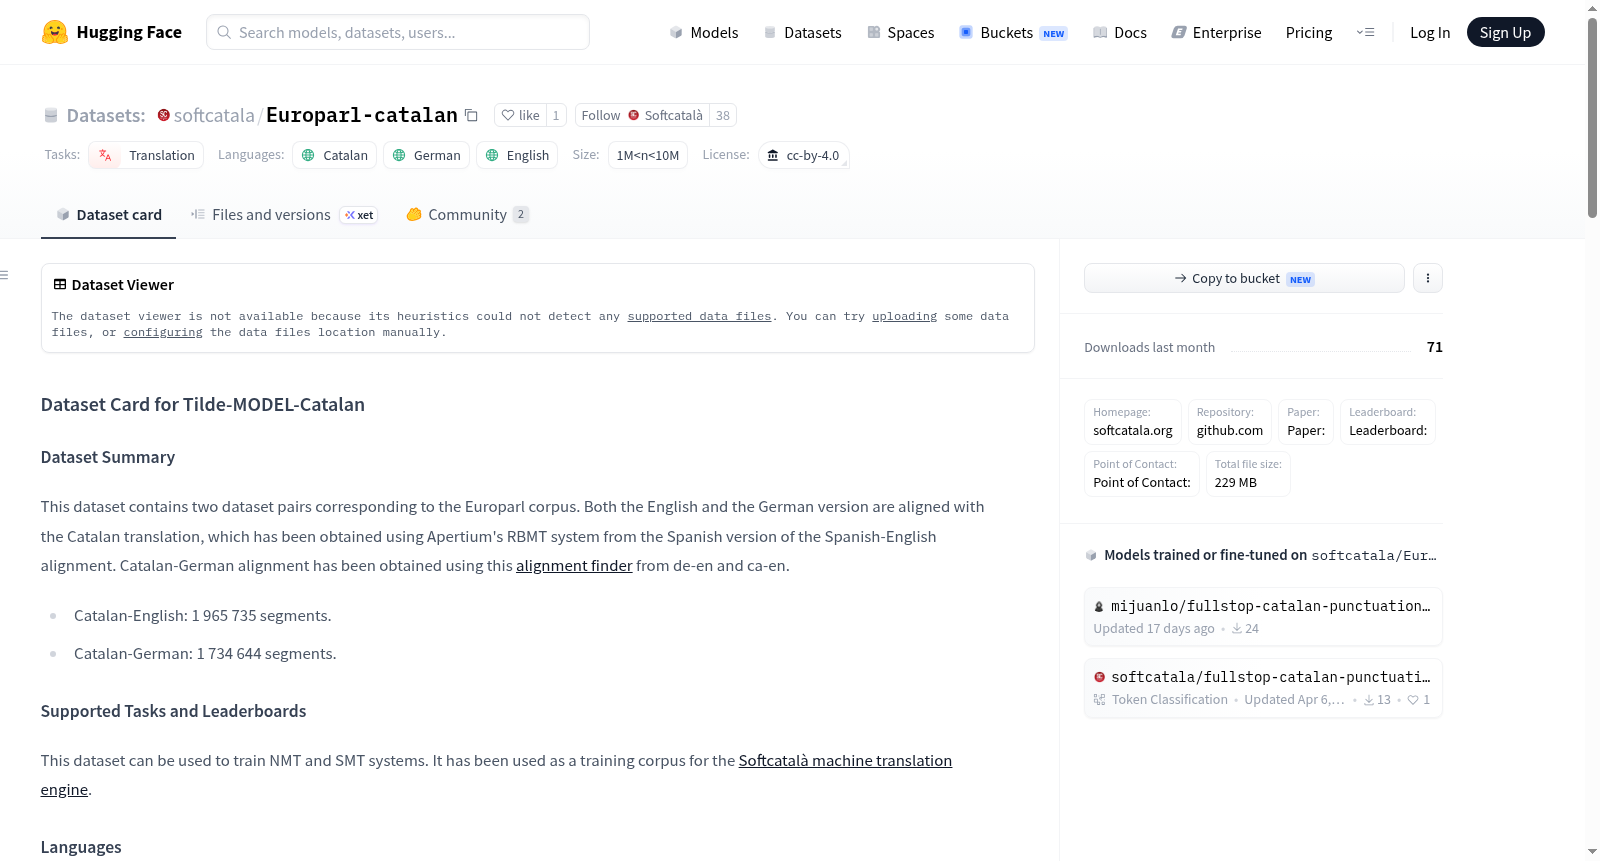Click the datasets stack icon beside Datasets:
Image resolution: width=1600 pixels, height=861 pixels.
click(x=51, y=116)
